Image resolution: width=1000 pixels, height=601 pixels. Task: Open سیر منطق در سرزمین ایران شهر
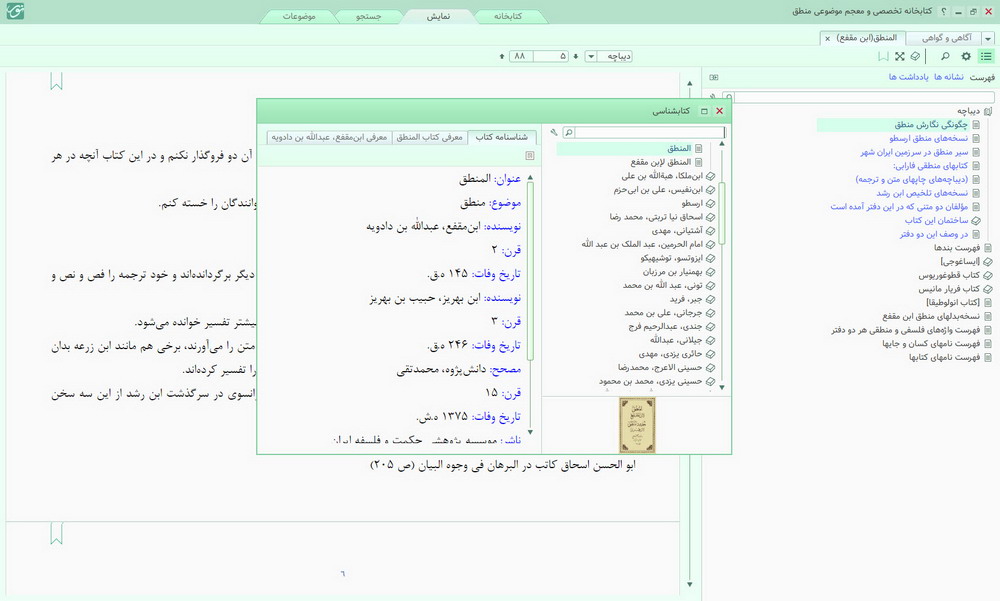914,152
